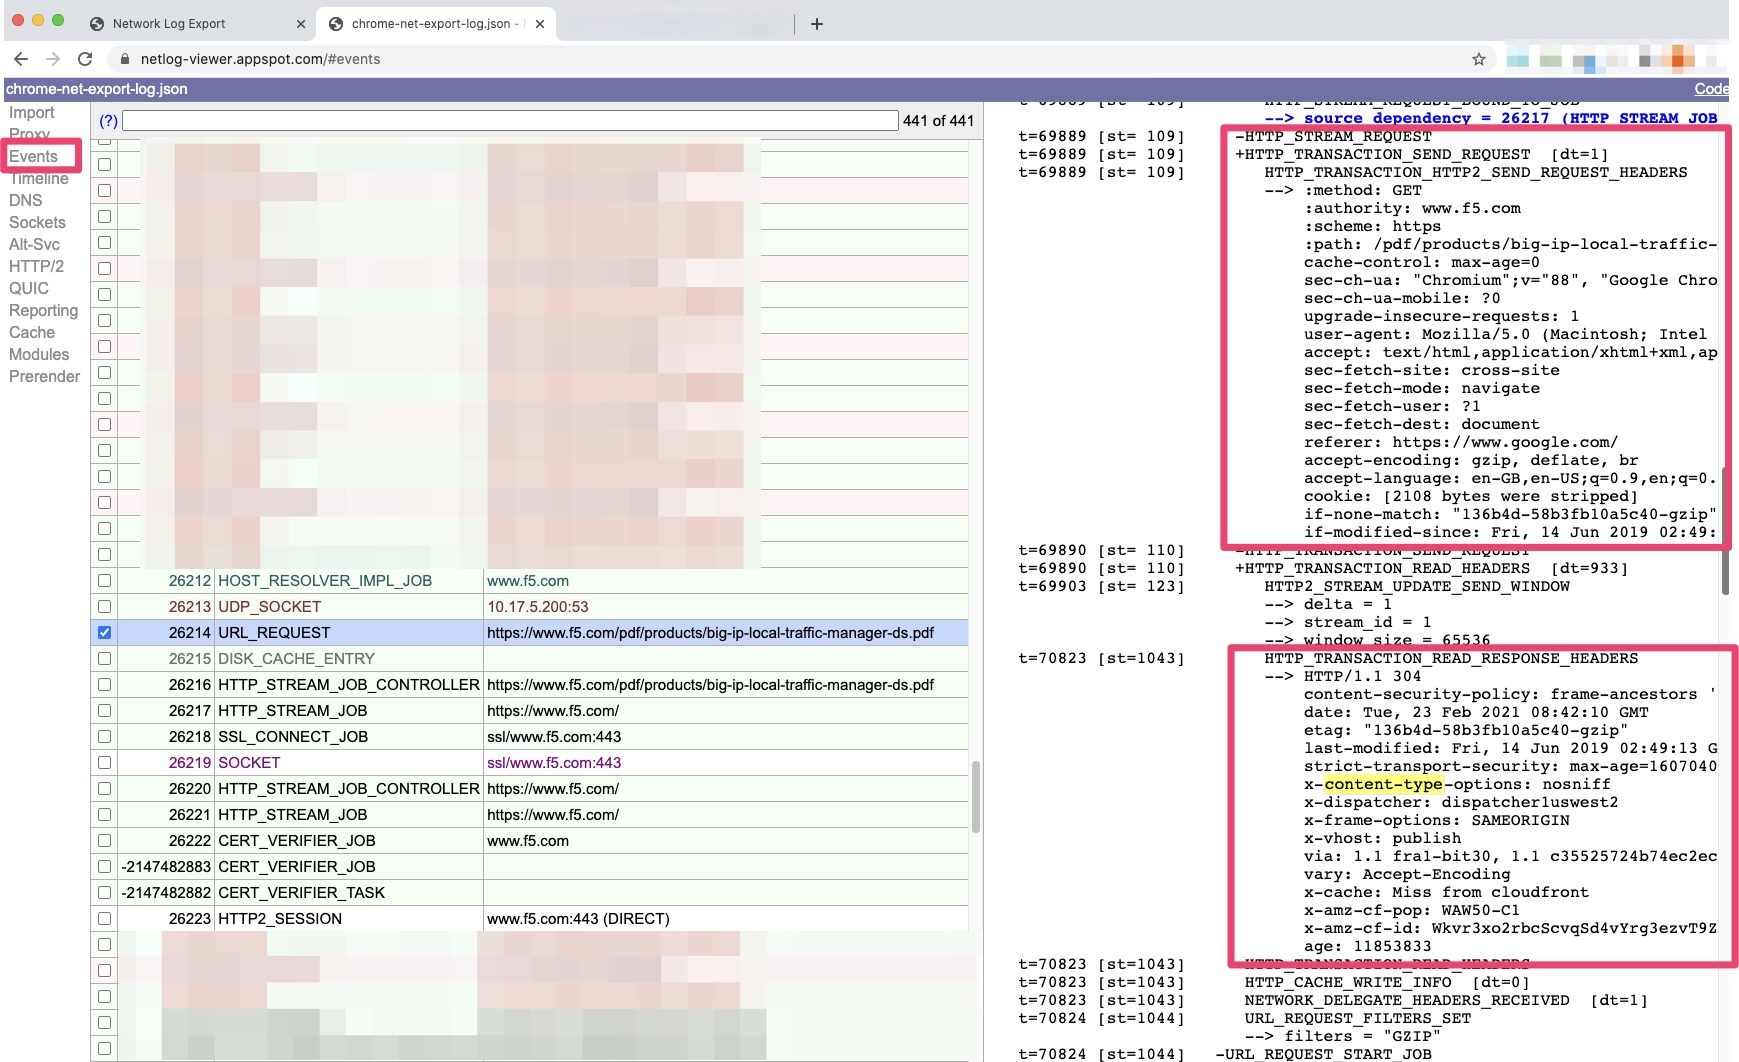Open the Events section in sidebar
This screenshot has height=1062, width=1739.
click(33, 156)
